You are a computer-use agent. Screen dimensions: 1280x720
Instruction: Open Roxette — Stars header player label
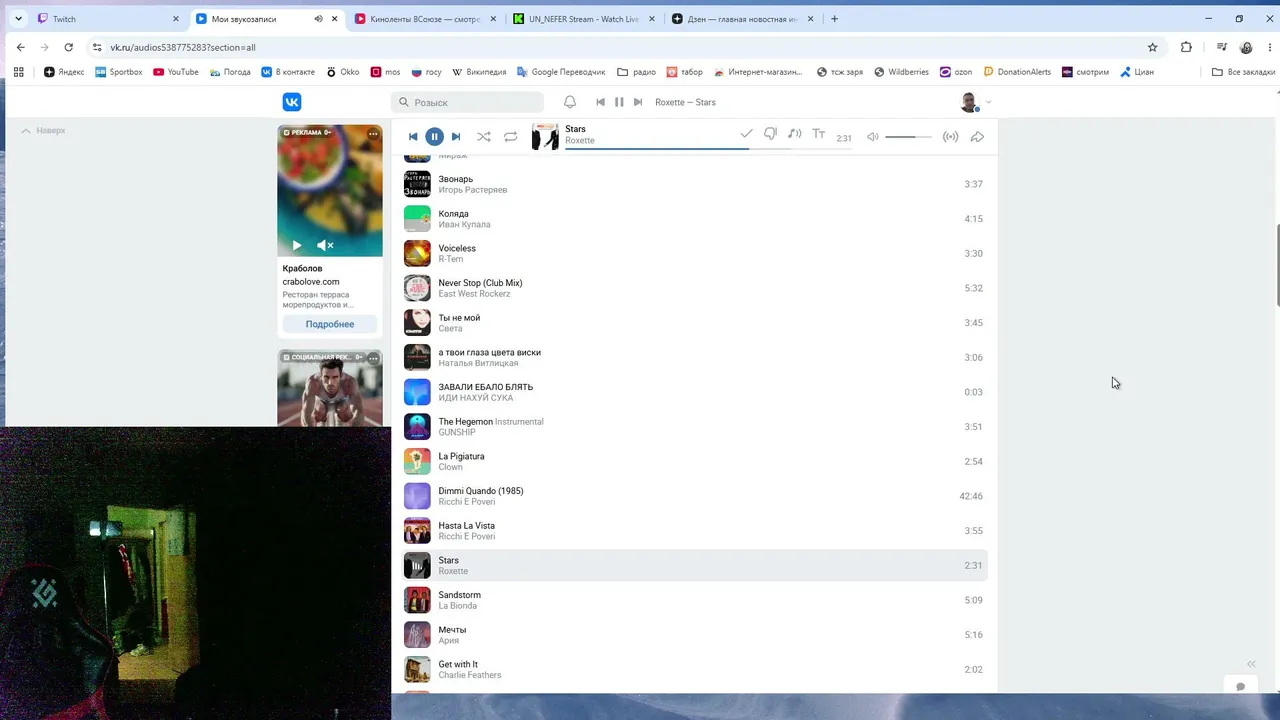pos(685,102)
